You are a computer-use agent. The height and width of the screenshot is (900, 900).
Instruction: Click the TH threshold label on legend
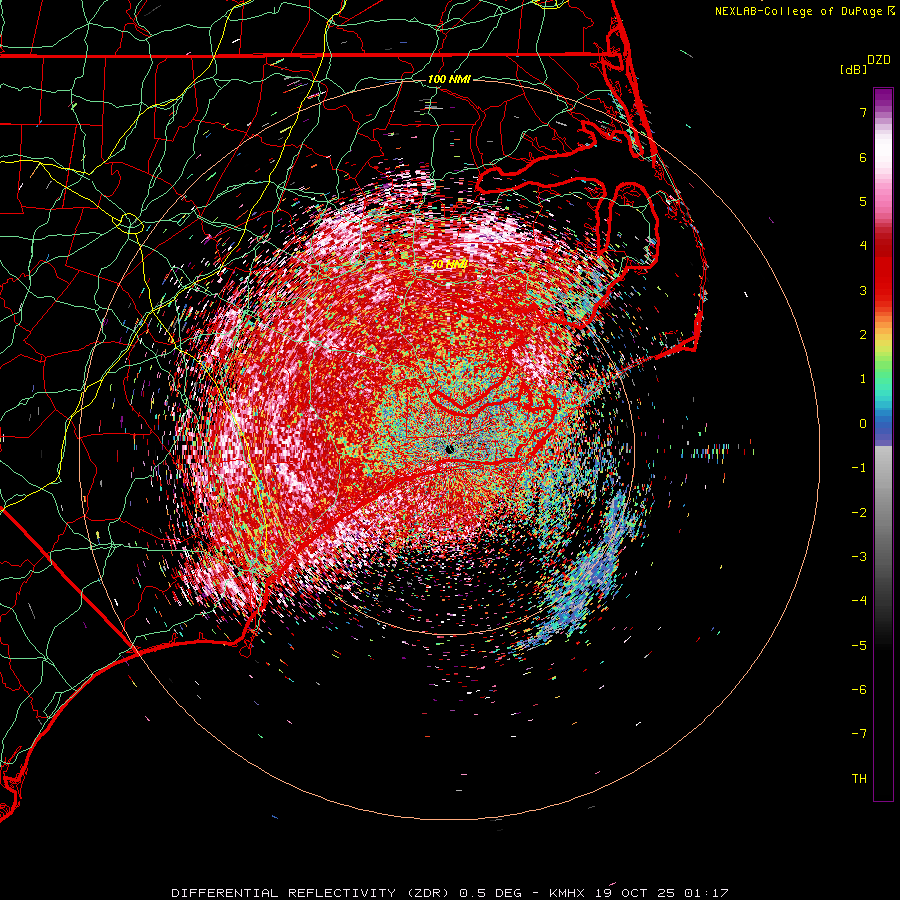(859, 779)
